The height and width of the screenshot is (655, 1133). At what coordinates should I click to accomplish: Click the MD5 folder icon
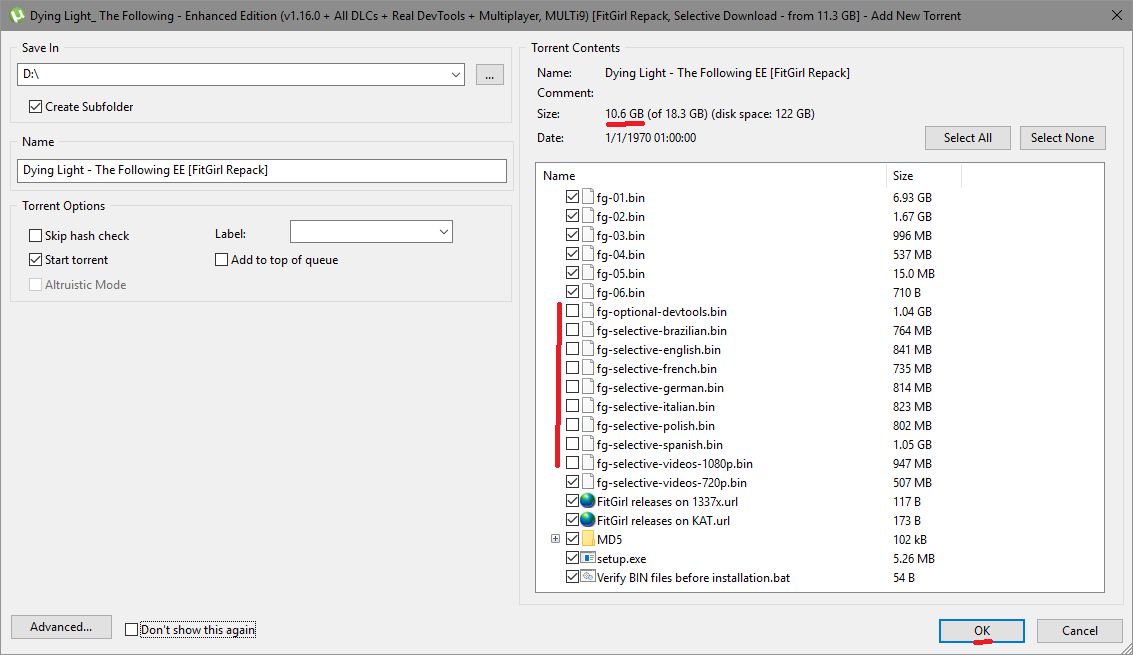[x=588, y=540]
